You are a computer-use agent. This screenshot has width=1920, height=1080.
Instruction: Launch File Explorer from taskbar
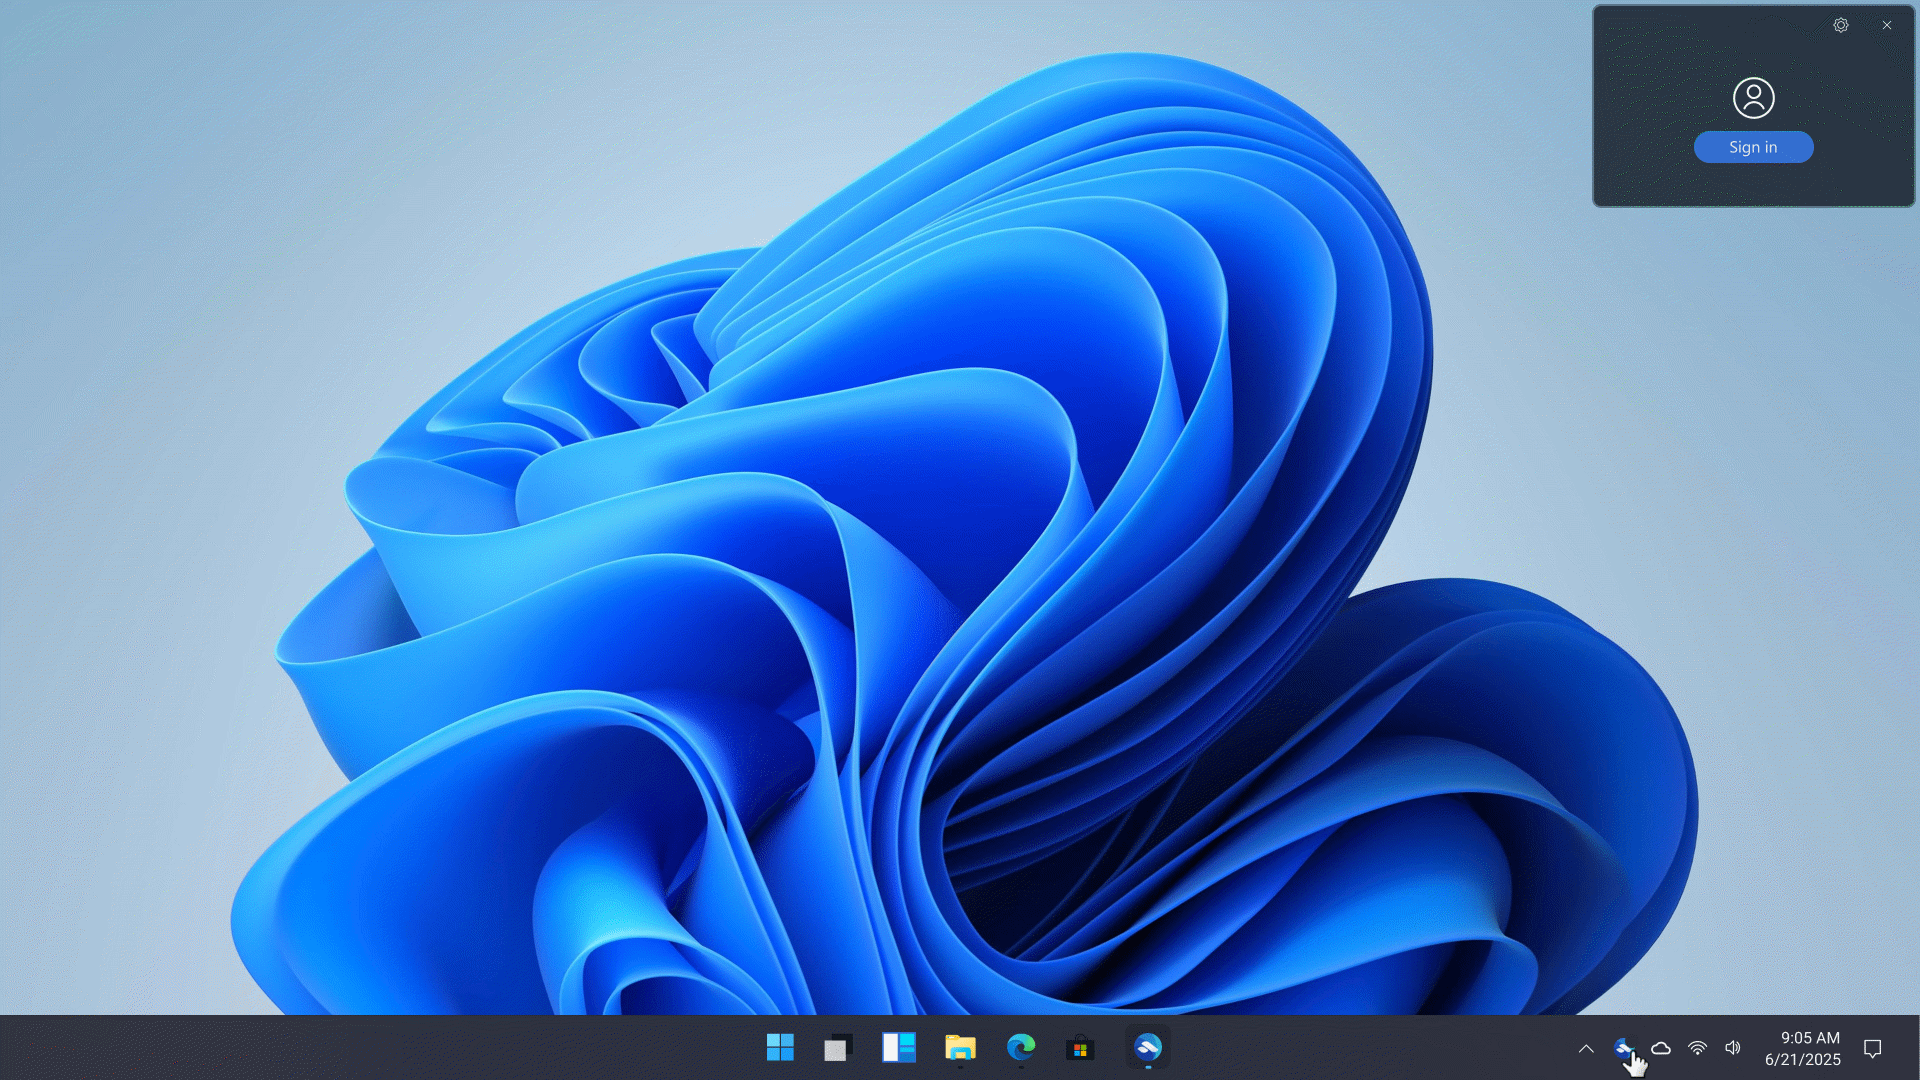point(960,1047)
